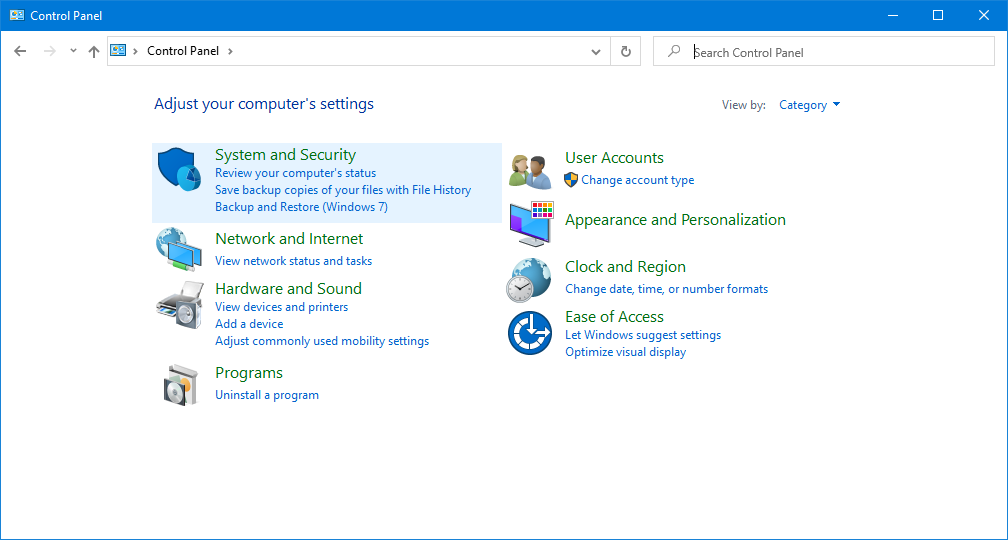Click the UAC shield next to Change account type
The height and width of the screenshot is (540, 1008).
tap(571, 180)
